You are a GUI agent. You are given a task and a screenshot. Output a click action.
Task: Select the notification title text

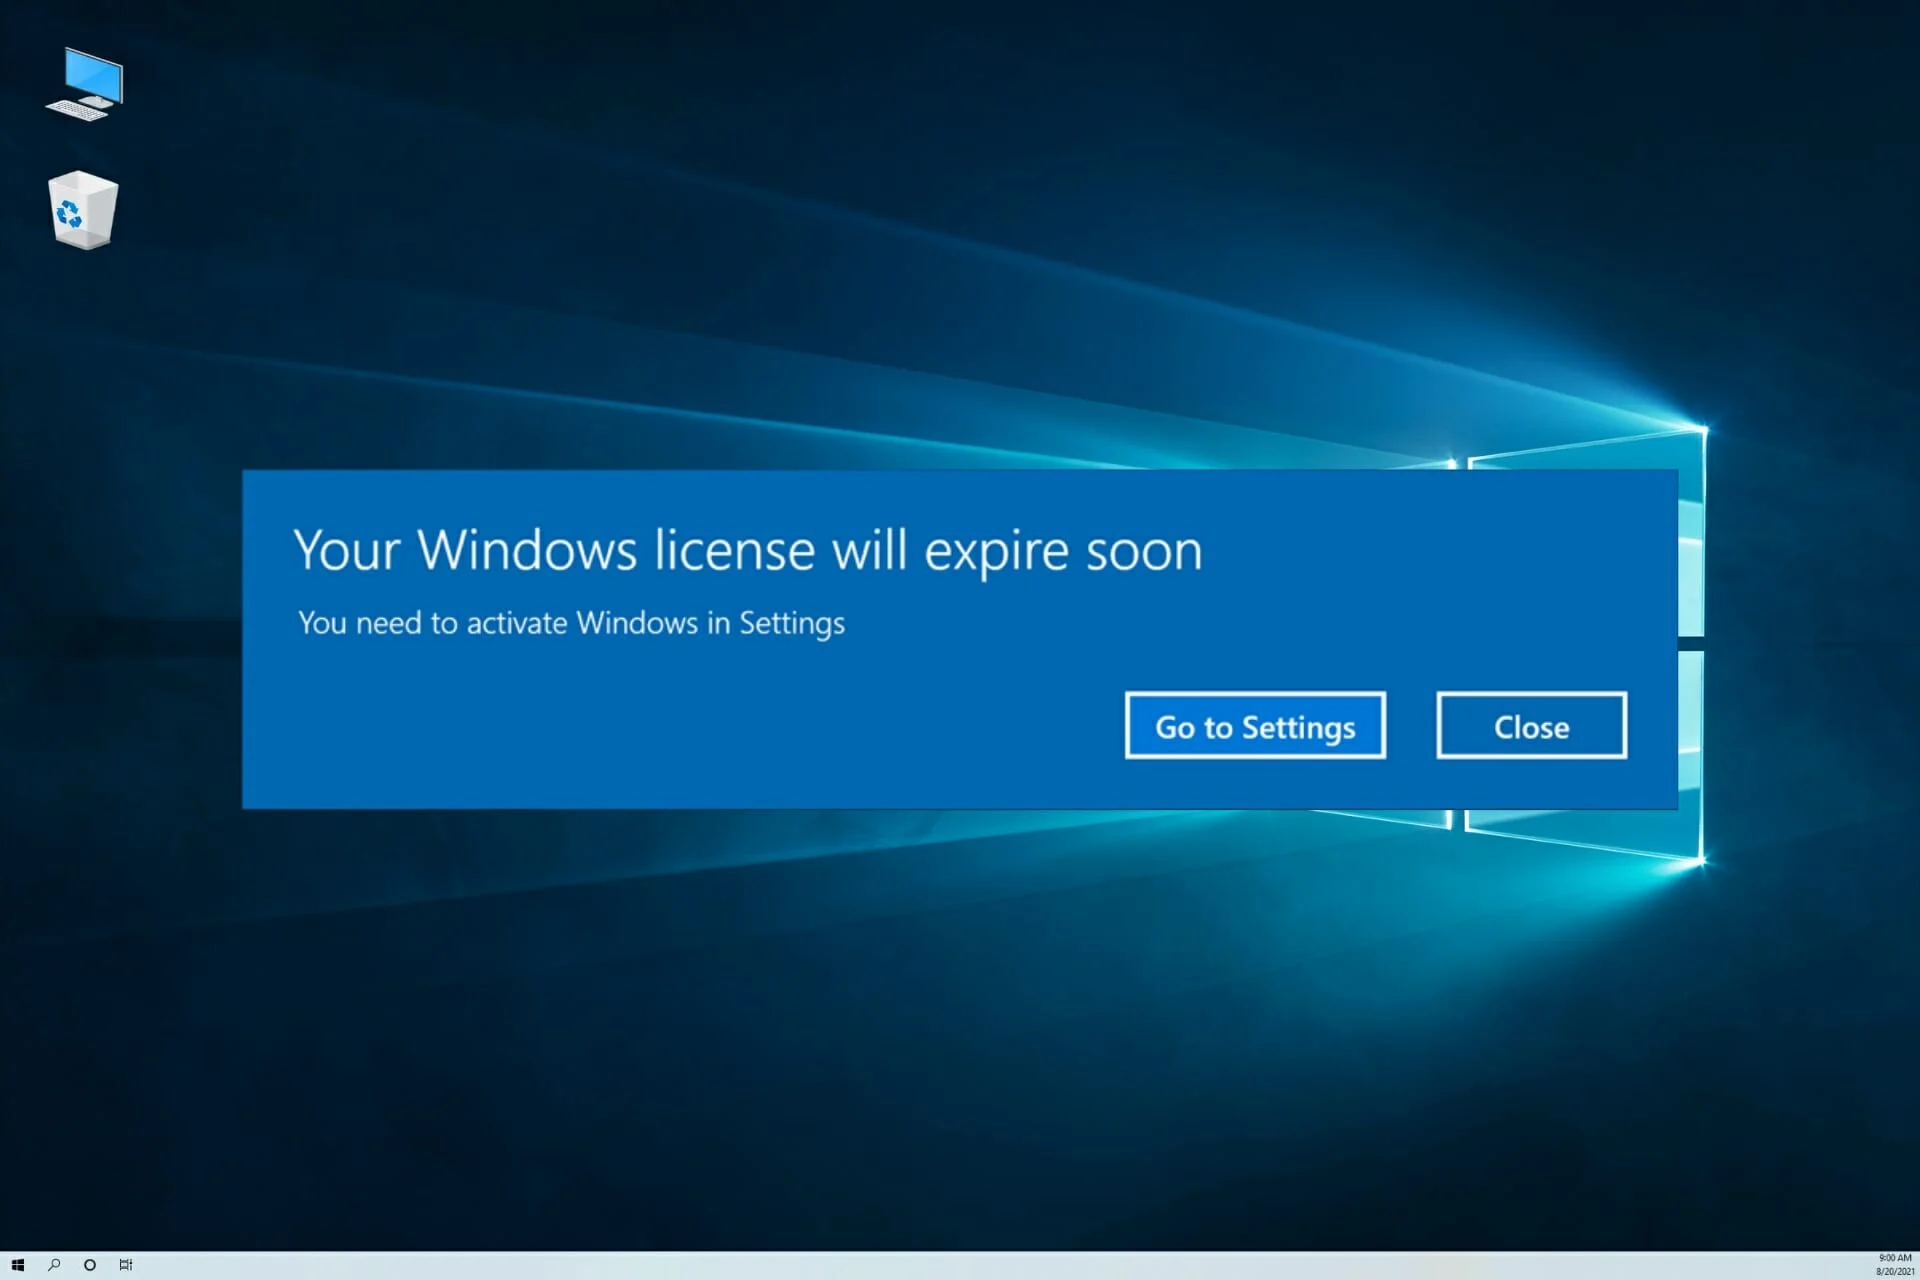tap(750, 550)
